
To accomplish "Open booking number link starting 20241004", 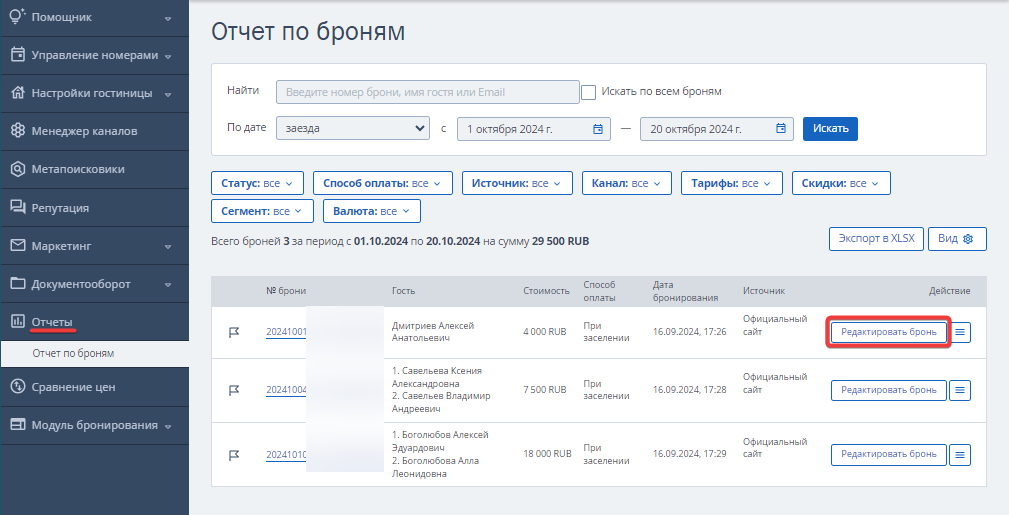I will tap(286, 390).
